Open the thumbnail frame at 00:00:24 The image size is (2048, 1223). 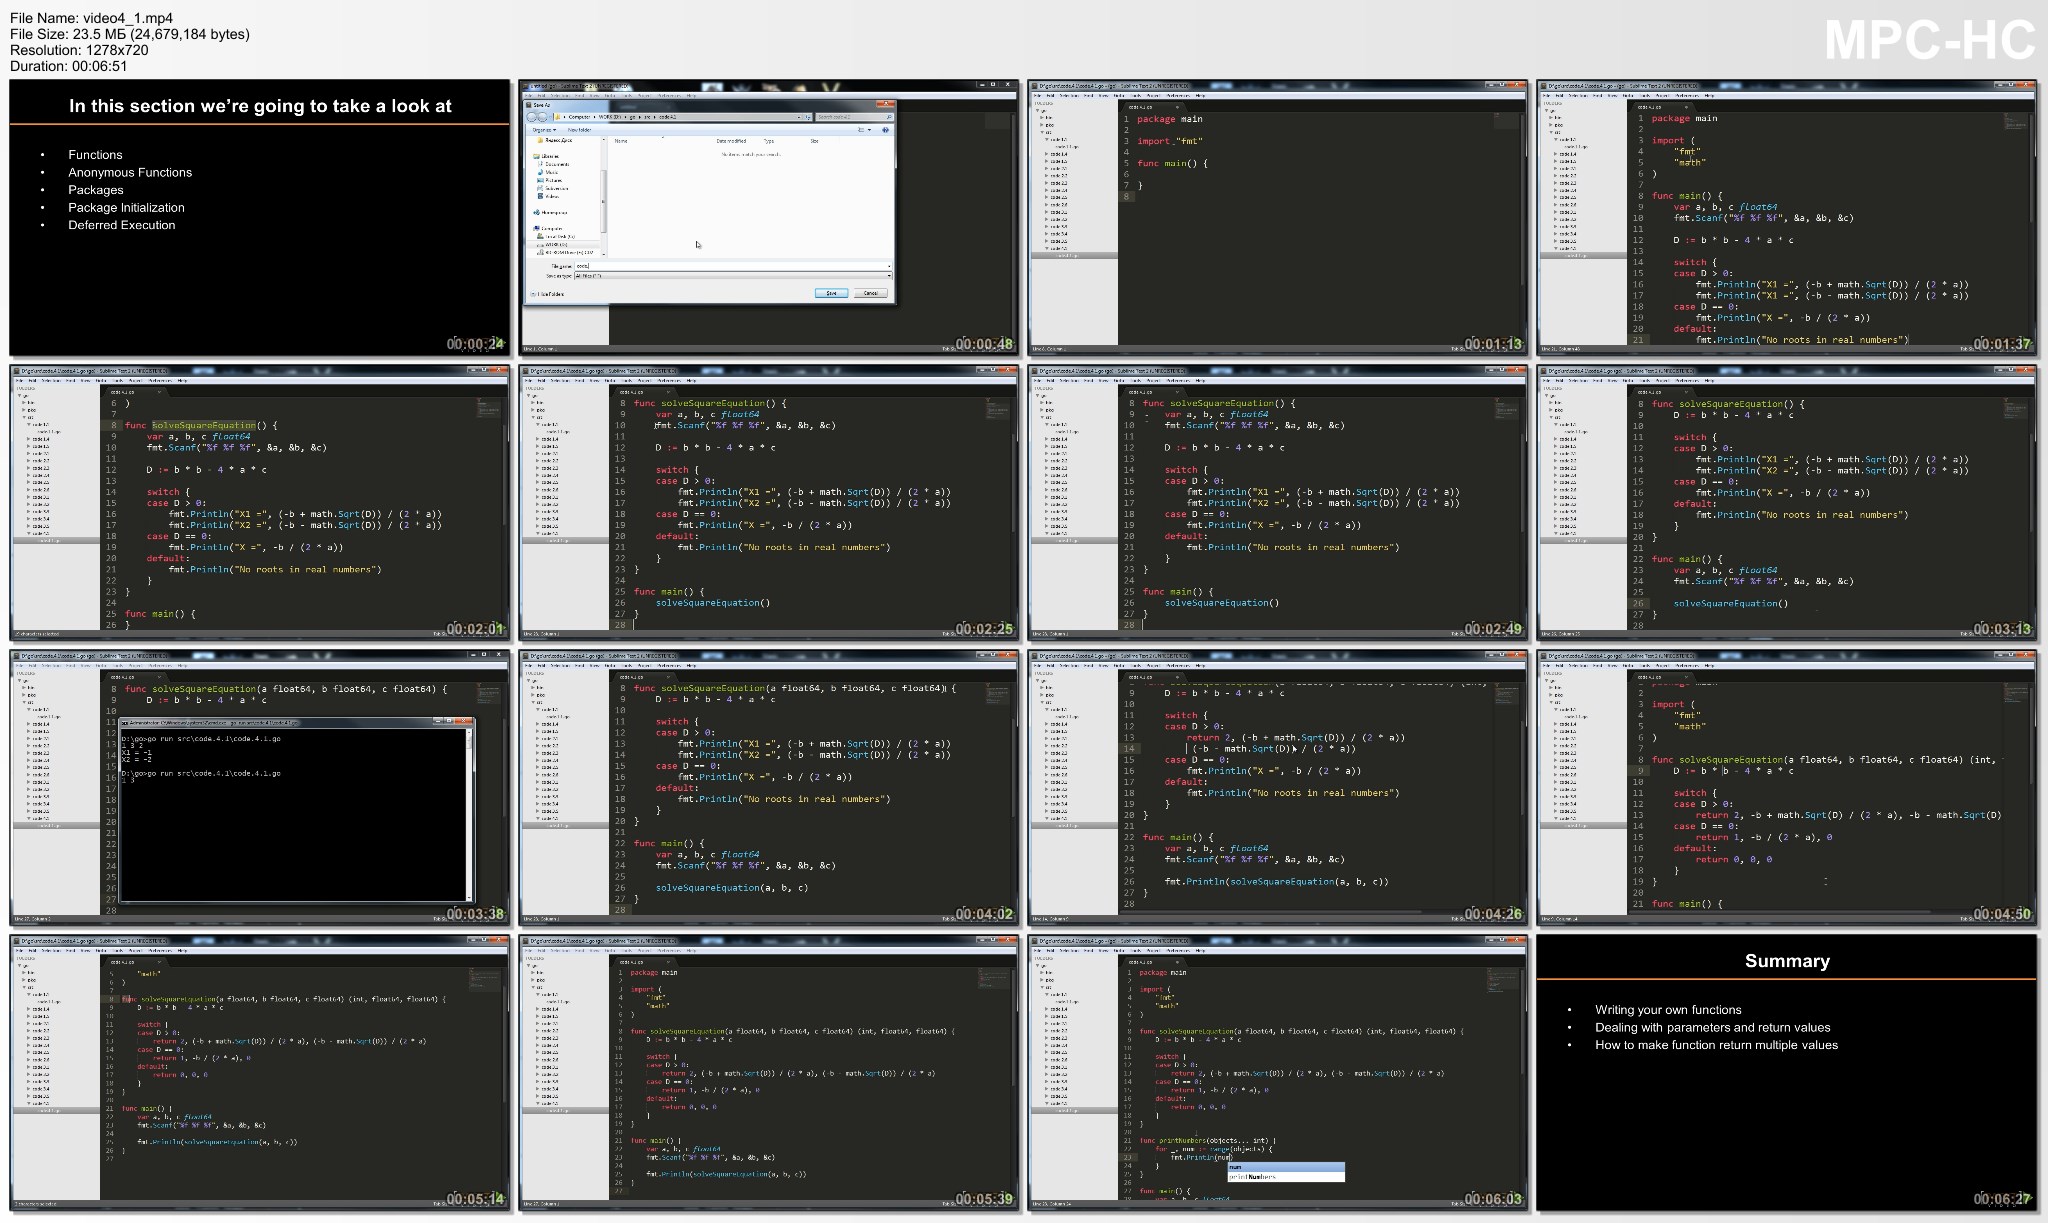click(x=259, y=218)
